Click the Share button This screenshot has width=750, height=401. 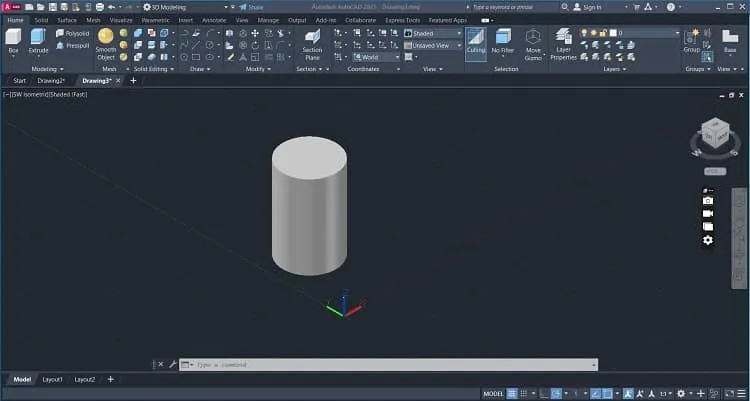pyautogui.click(x=251, y=7)
